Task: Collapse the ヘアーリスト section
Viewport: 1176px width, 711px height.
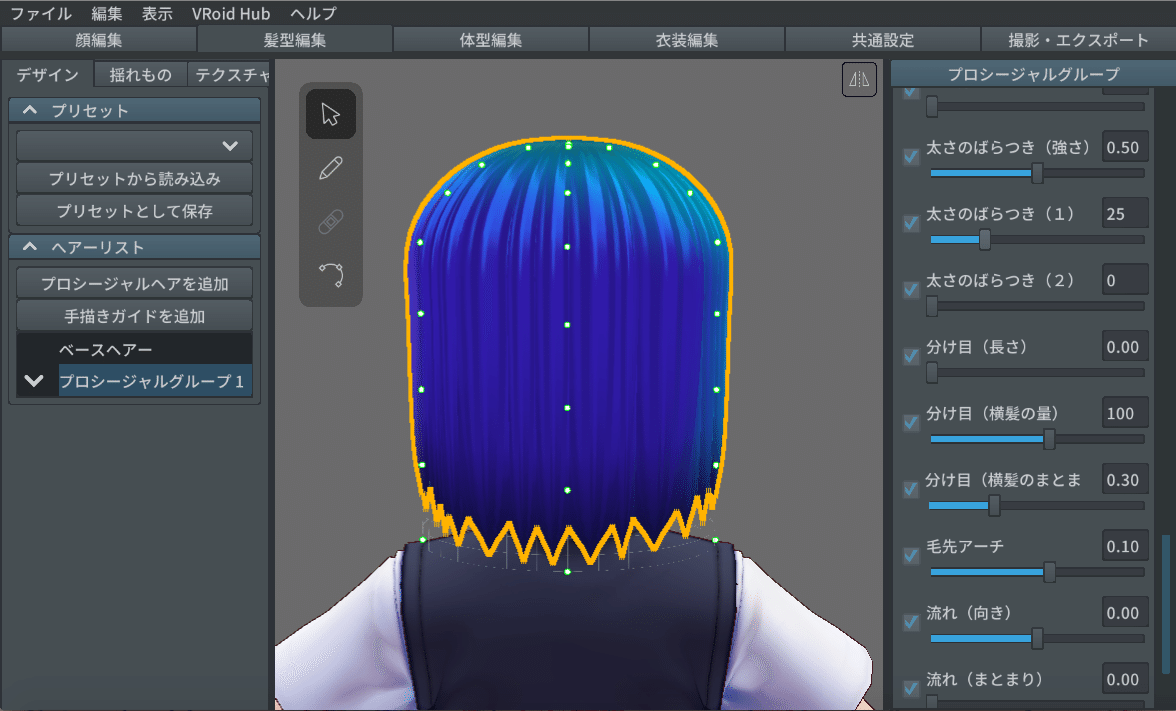Action: coord(134,247)
